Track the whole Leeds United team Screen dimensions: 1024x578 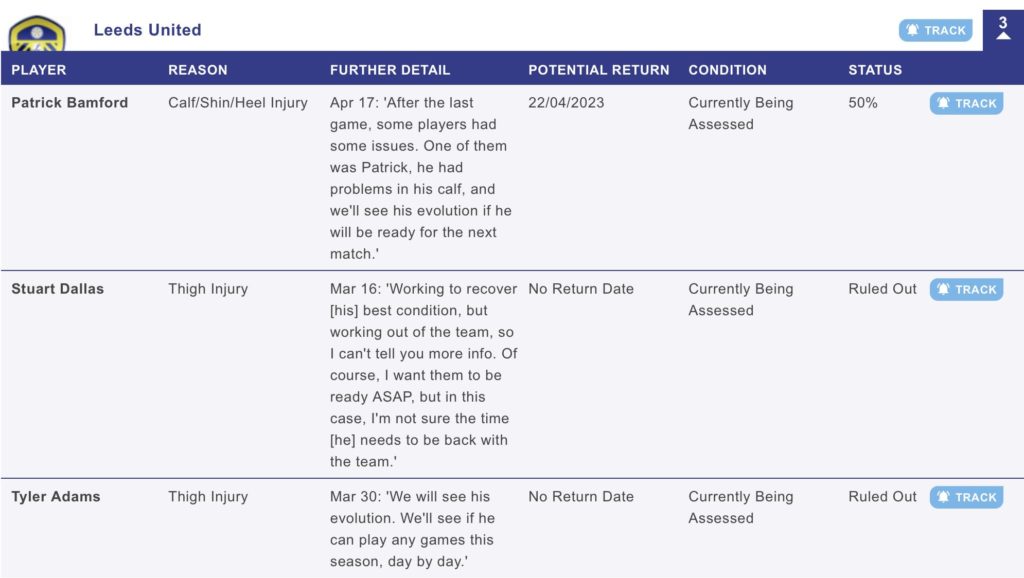tap(935, 30)
